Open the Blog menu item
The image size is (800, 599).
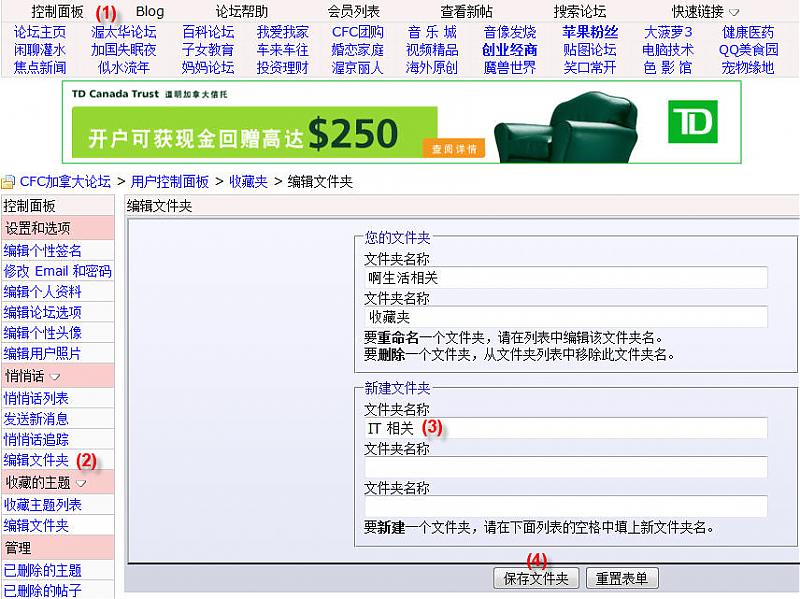pyautogui.click(x=150, y=12)
